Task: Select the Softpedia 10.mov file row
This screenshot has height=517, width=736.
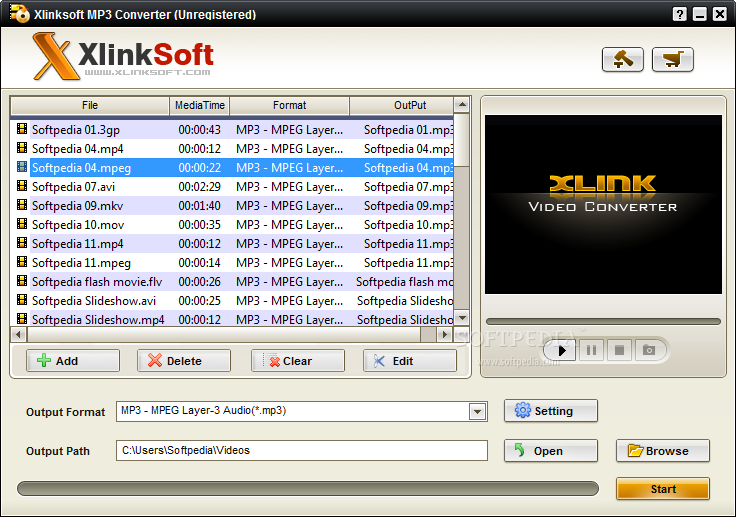Action: [232, 225]
